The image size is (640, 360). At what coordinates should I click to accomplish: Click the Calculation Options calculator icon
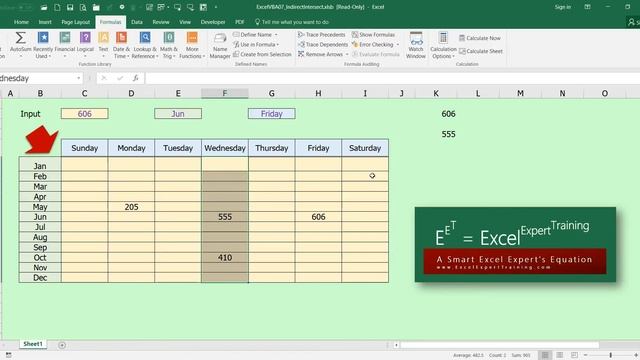(x=443, y=38)
